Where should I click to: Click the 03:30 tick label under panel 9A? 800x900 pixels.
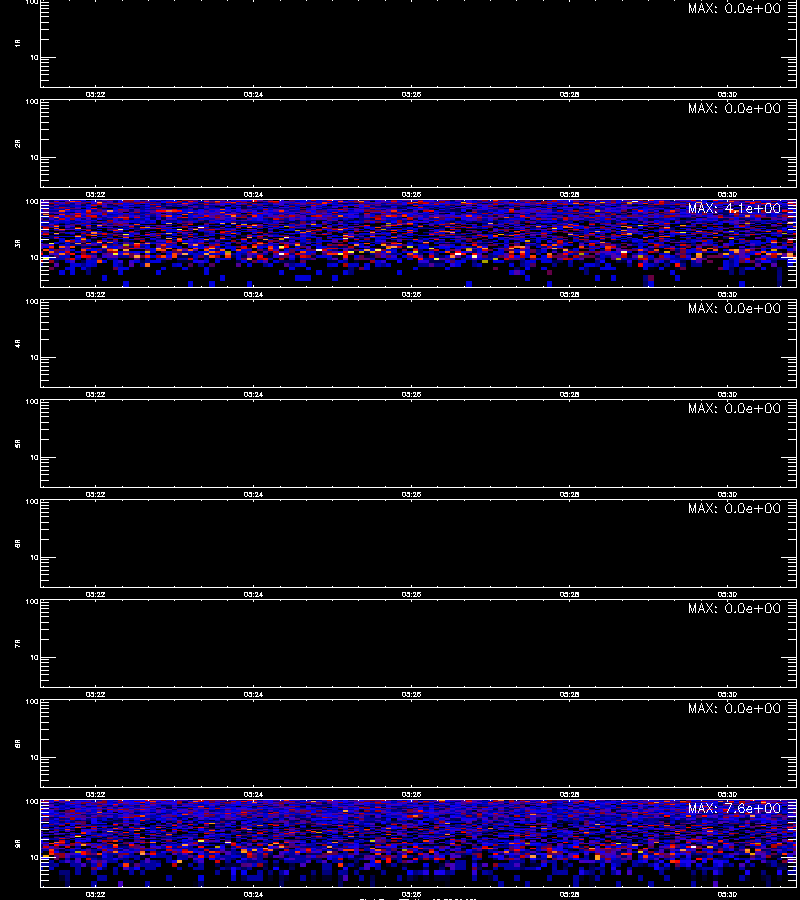pos(727,894)
